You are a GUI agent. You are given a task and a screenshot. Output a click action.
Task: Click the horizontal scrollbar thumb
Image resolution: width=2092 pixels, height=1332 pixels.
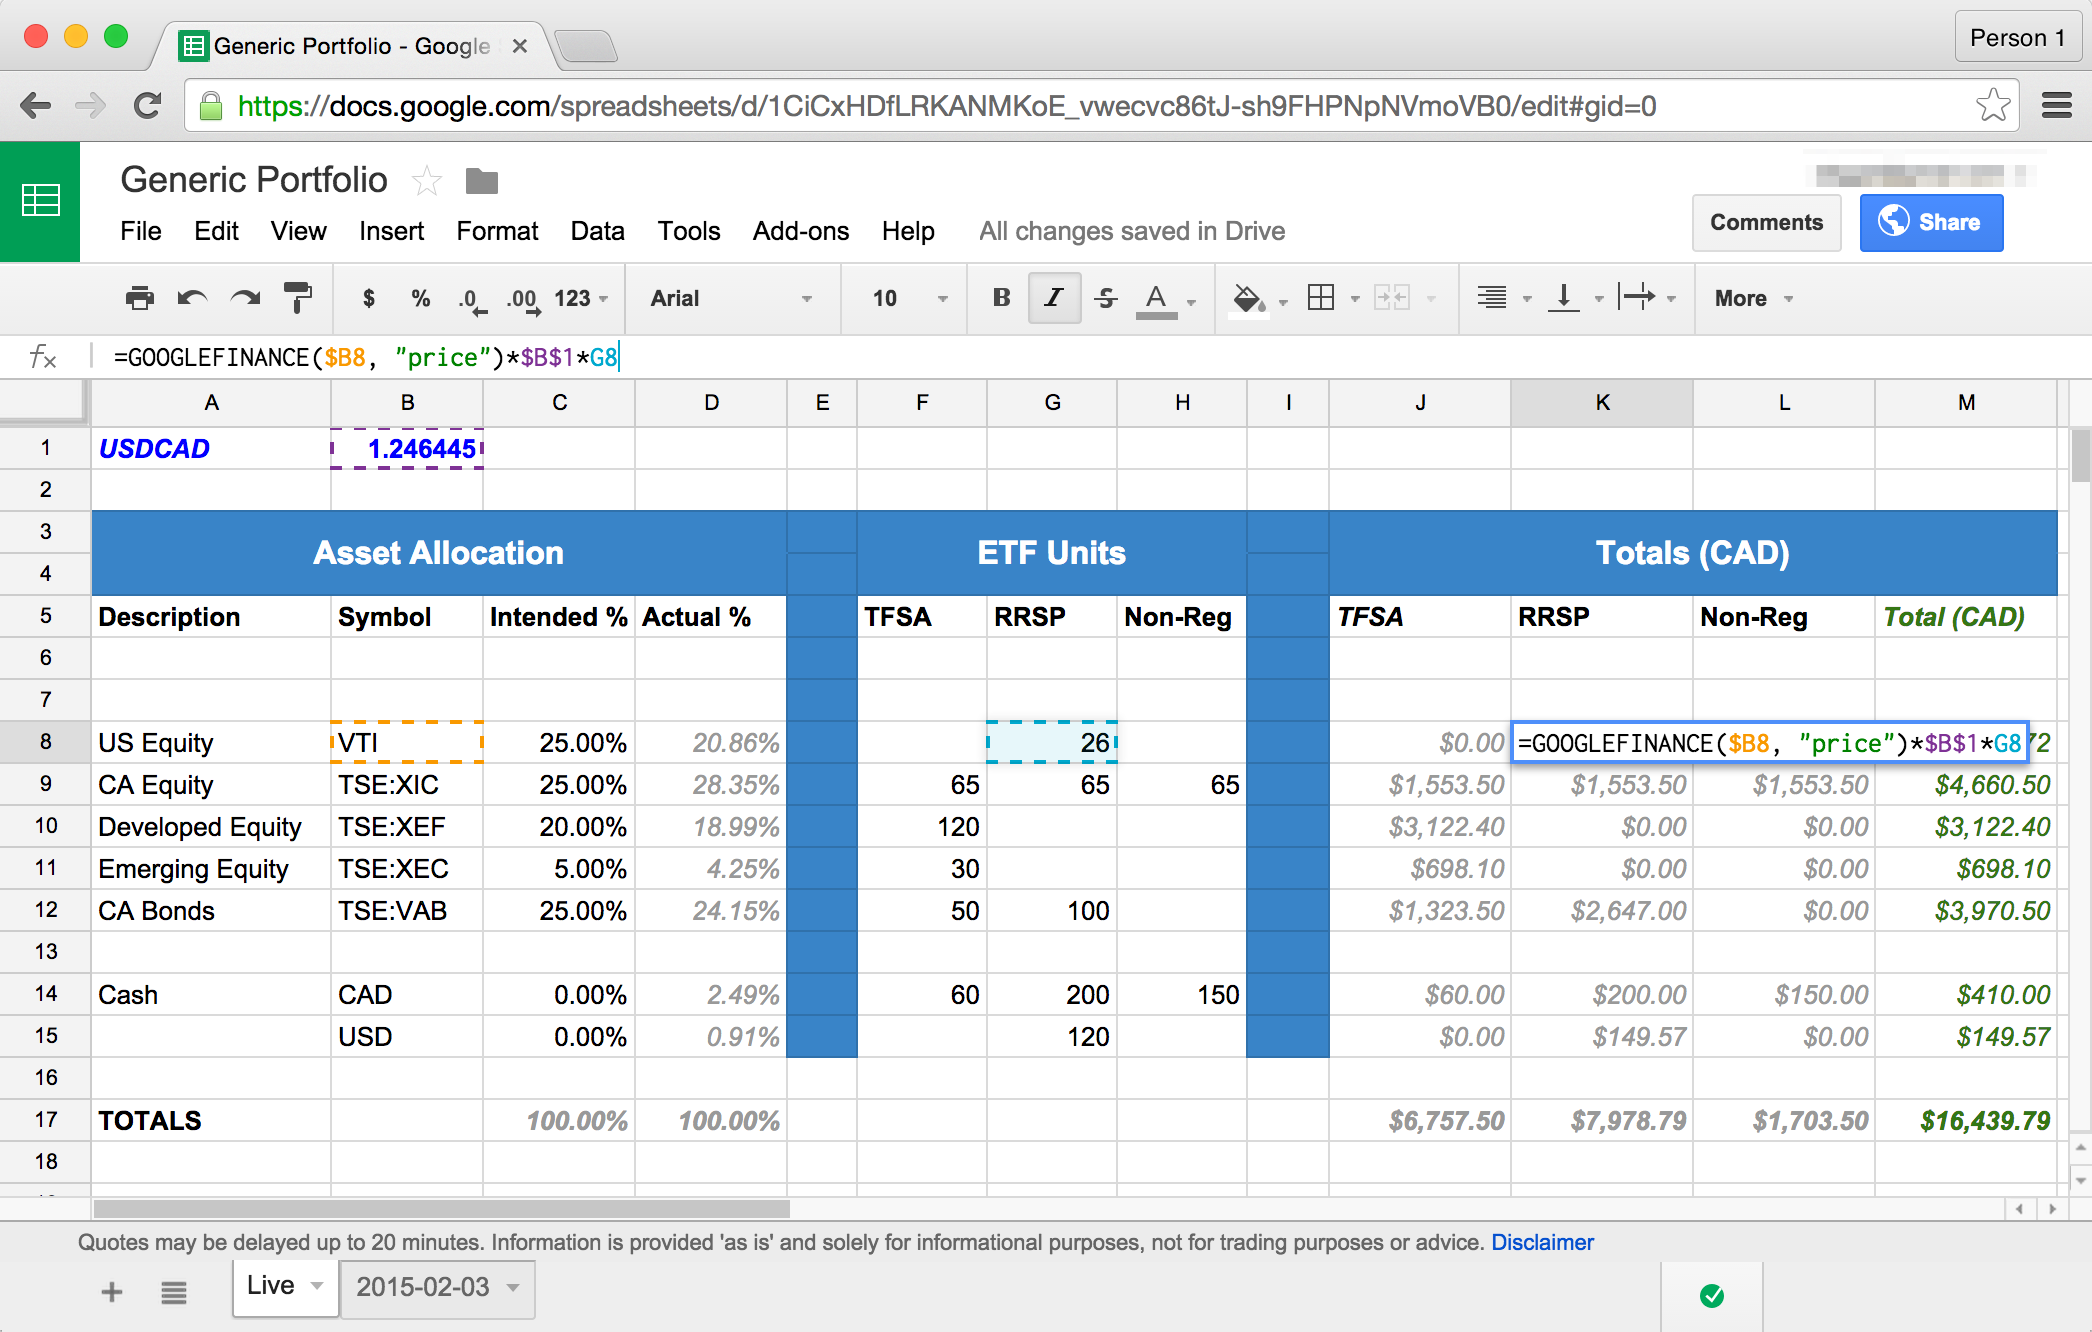tap(441, 1209)
